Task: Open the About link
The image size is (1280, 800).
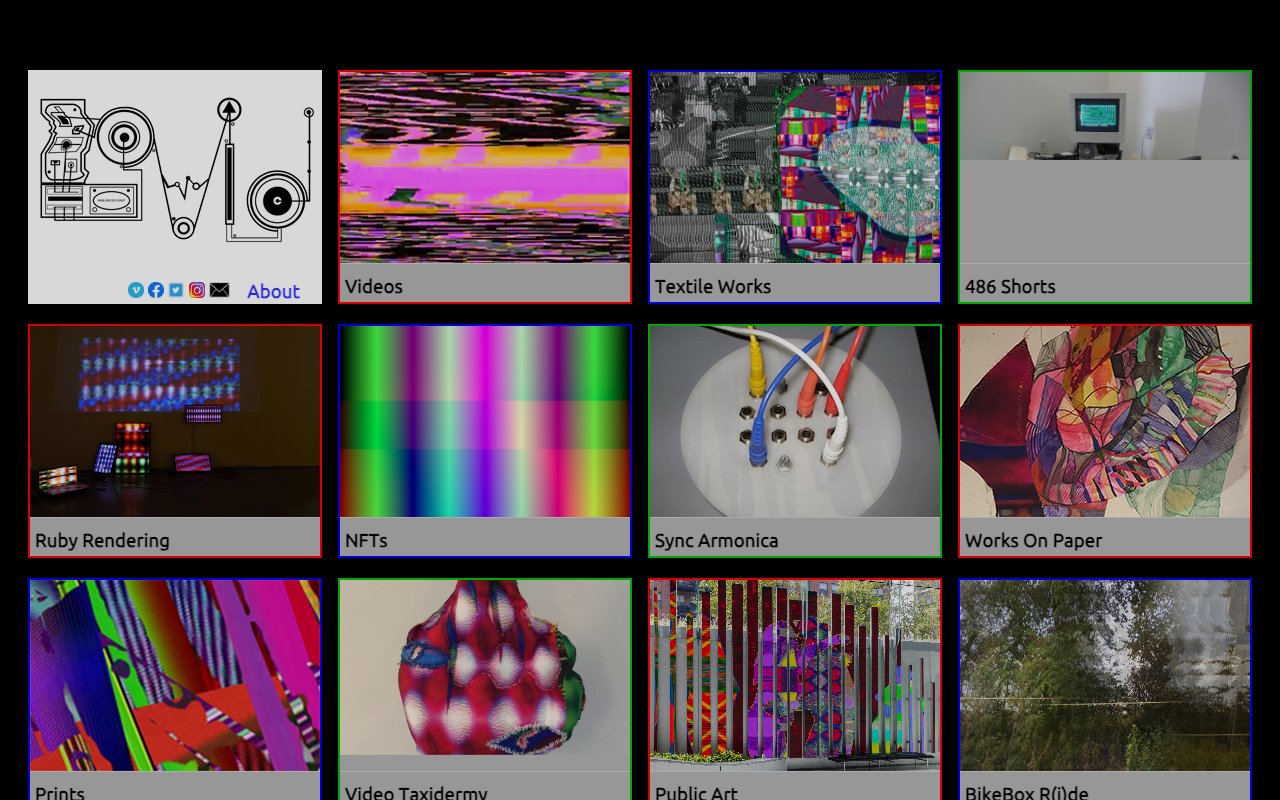Action: click(x=273, y=291)
